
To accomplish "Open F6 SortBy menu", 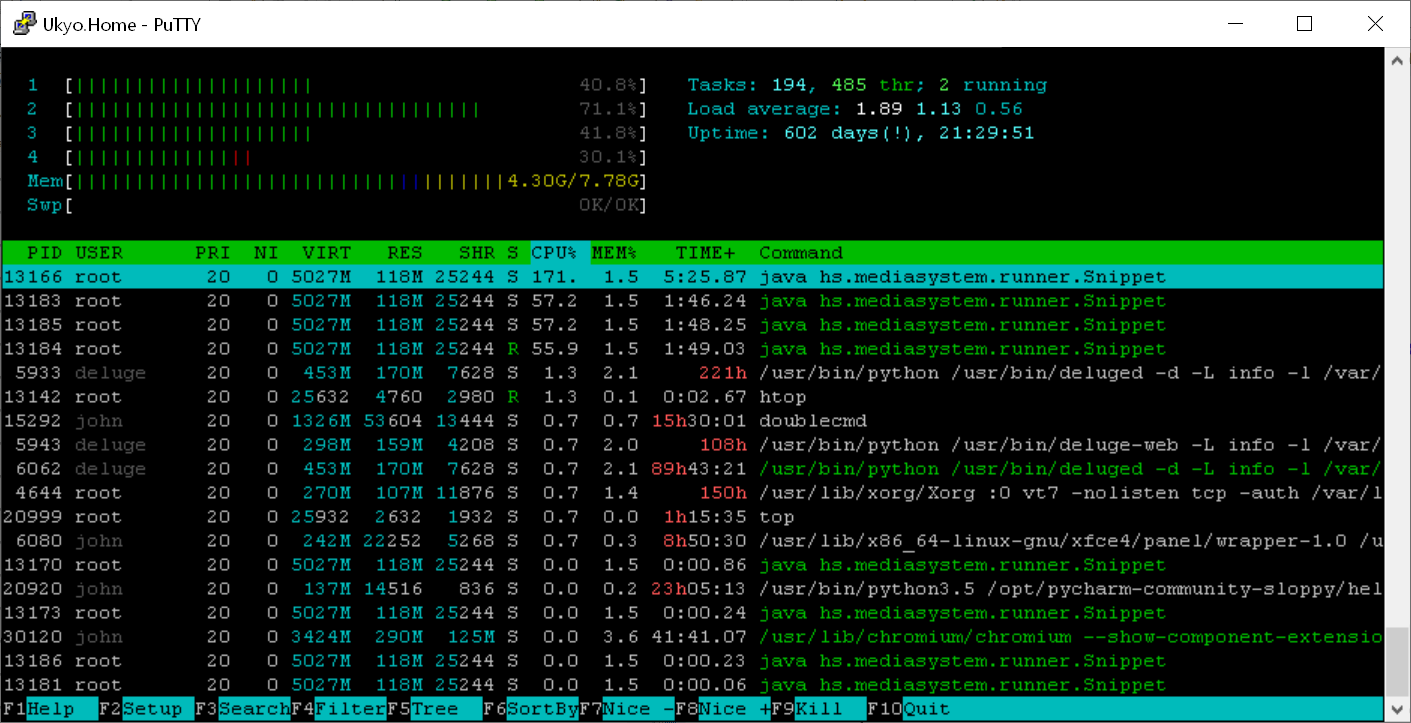I will pos(530,709).
